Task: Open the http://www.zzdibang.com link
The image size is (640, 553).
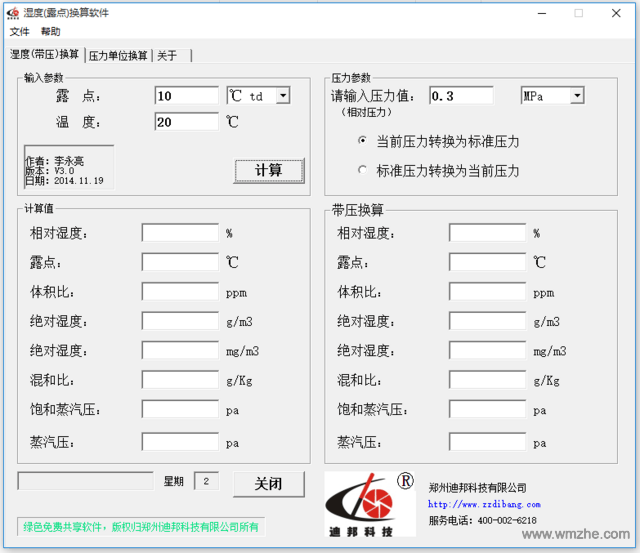Action: point(484,504)
